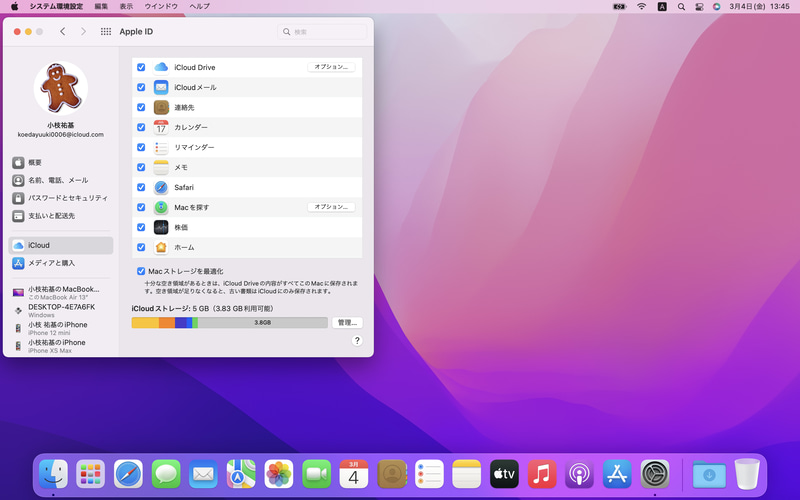Click the iCloud storage usage bar
The width and height of the screenshot is (800, 500).
[x=230, y=322]
